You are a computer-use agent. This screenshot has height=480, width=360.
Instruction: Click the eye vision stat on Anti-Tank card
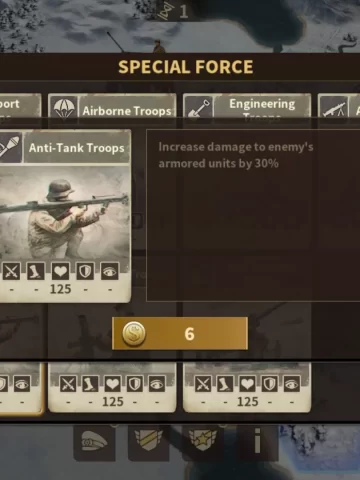(x=110, y=271)
